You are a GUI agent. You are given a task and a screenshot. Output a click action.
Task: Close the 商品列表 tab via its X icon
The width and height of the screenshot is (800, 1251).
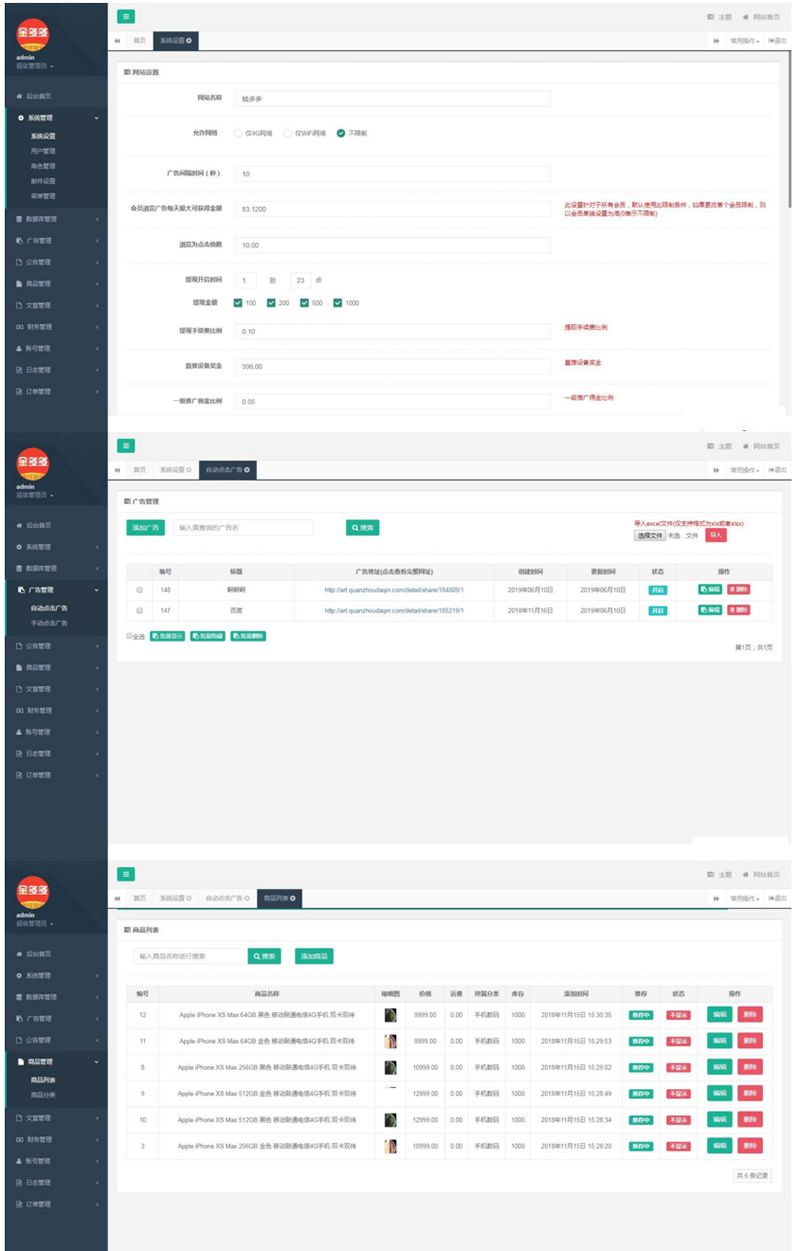coord(293,899)
